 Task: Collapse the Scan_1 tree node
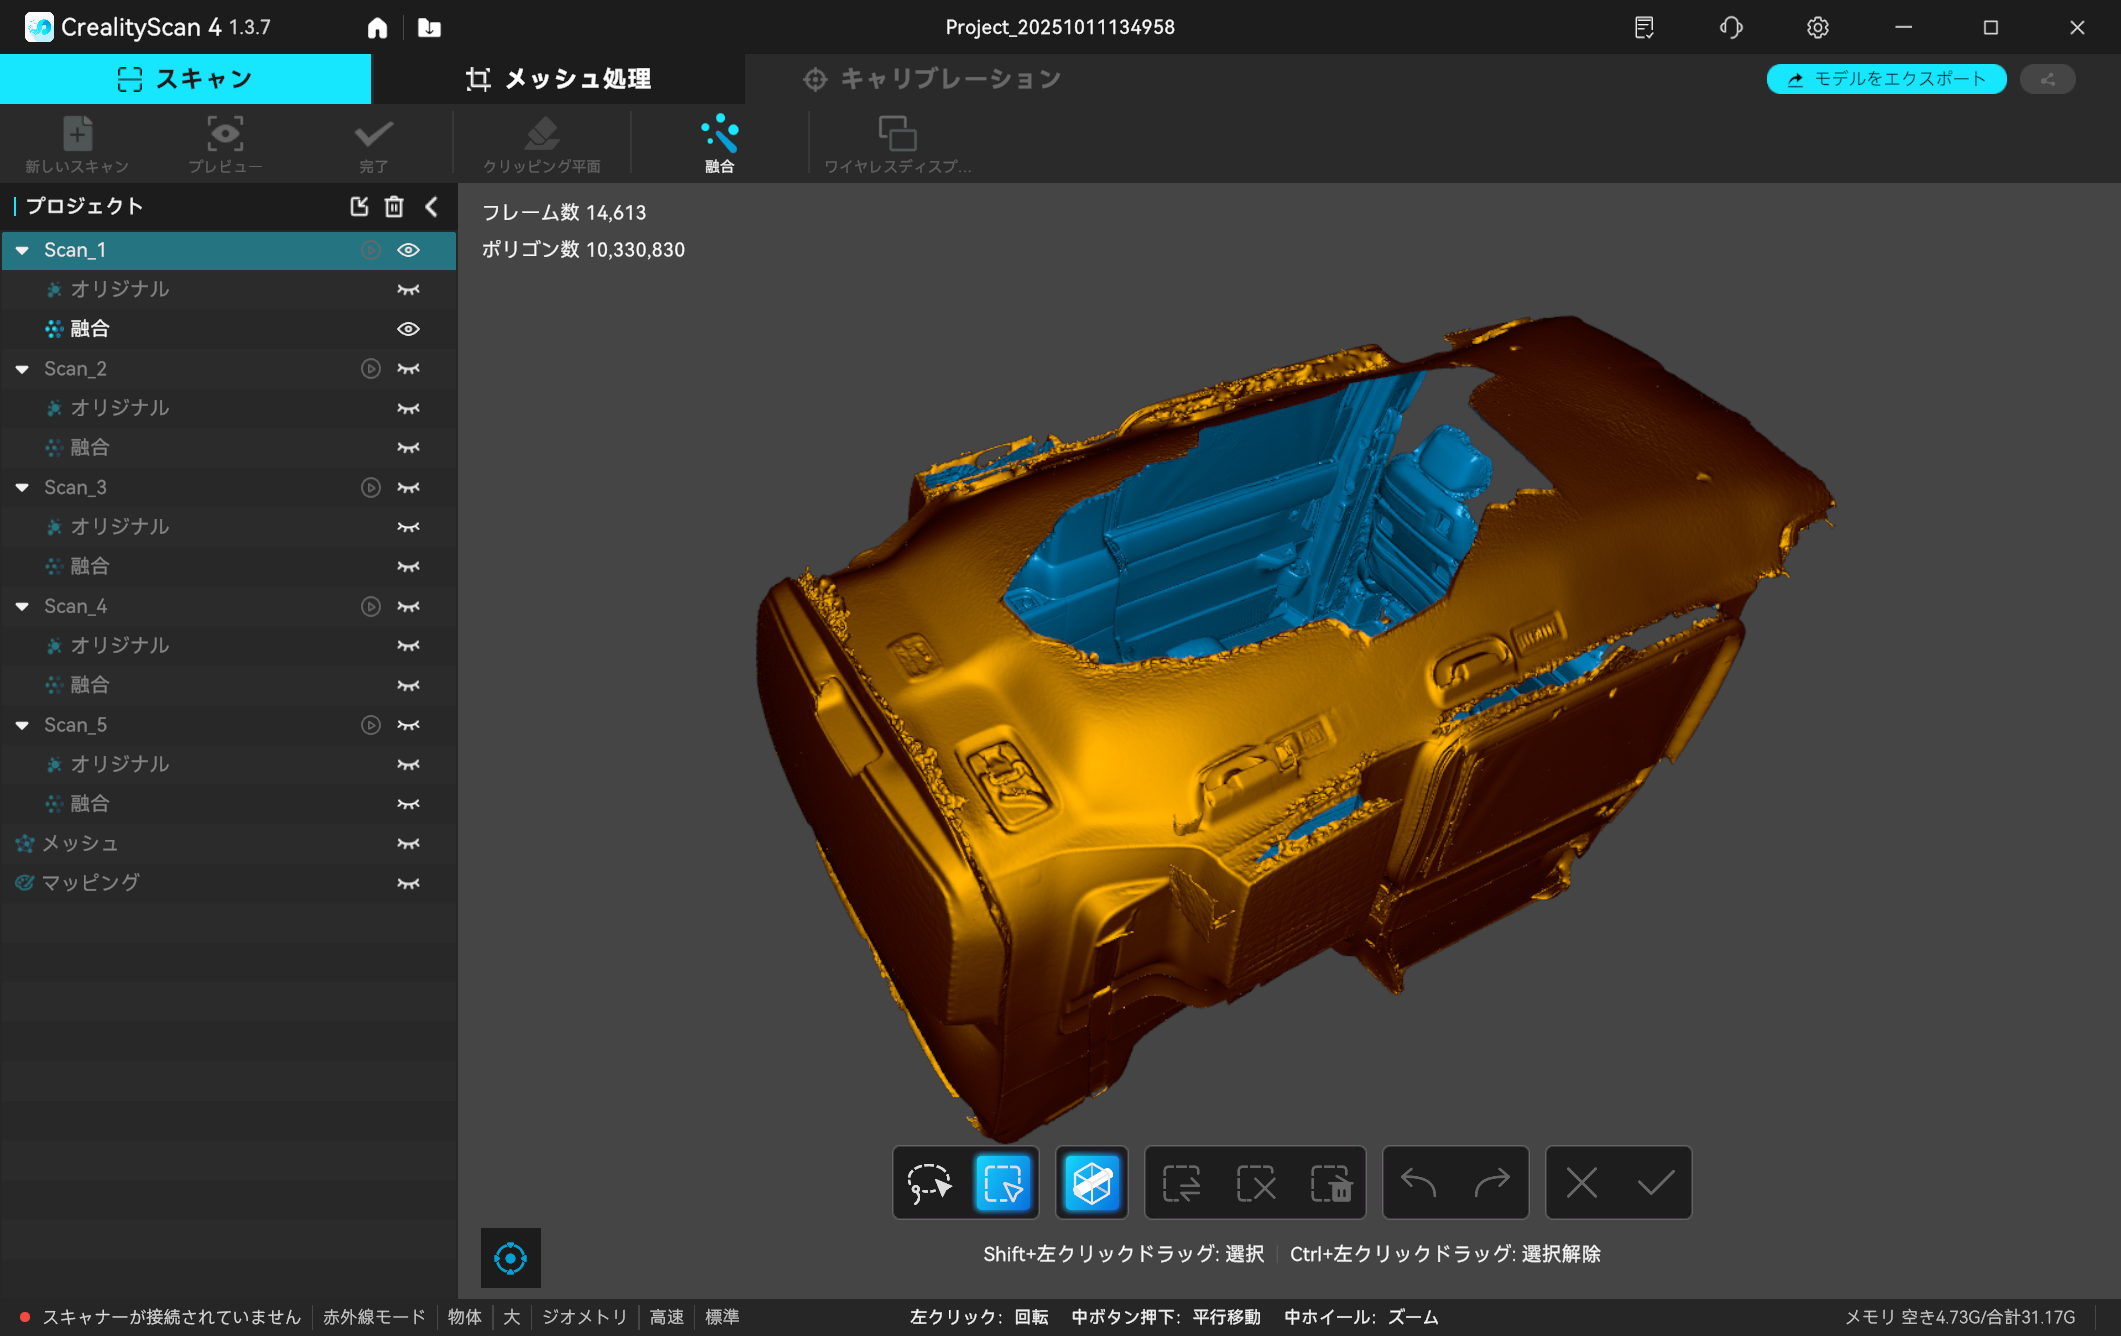[x=22, y=250]
